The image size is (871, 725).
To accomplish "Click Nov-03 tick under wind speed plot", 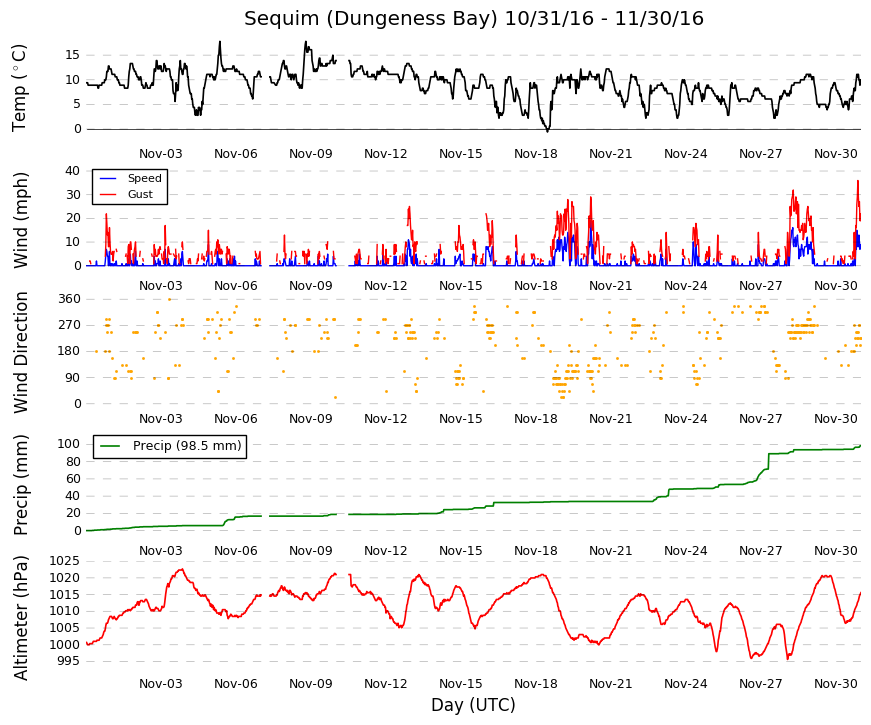I will tap(161, 286).
